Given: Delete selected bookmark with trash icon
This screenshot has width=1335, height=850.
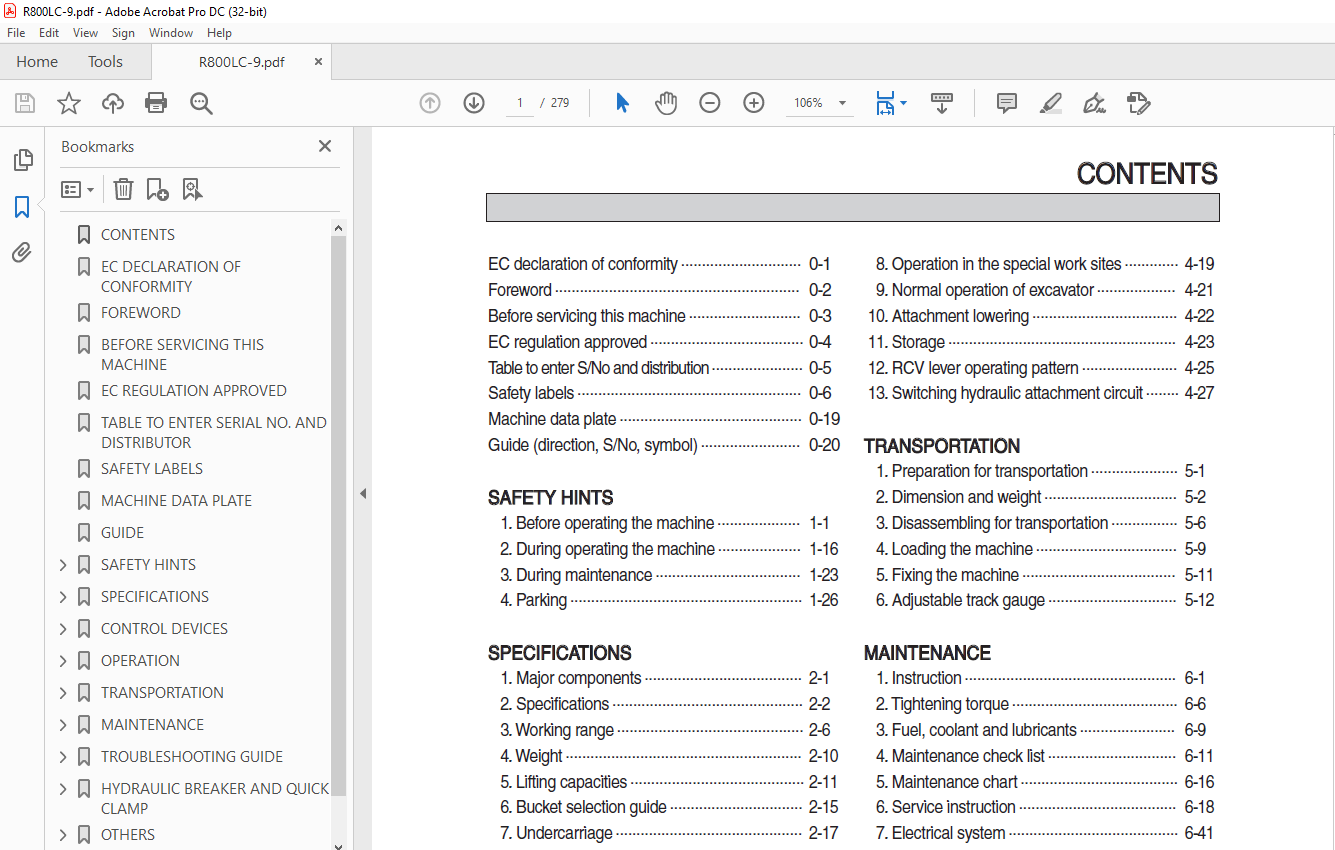Looking at the screenshot, I should (x=123, y=189).
